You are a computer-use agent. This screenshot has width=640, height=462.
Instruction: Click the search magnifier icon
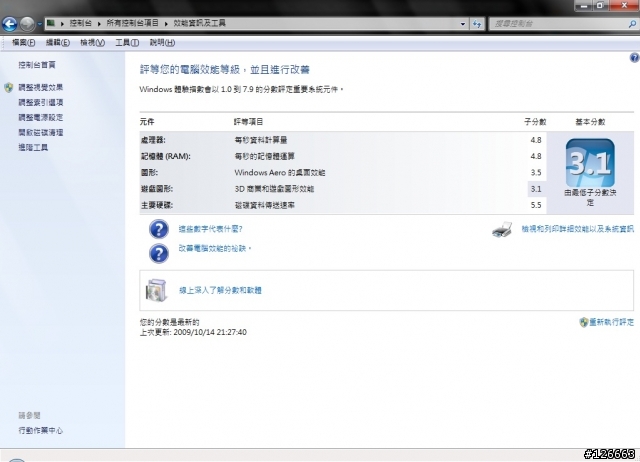pyautogui.click(x=632, y=24)
